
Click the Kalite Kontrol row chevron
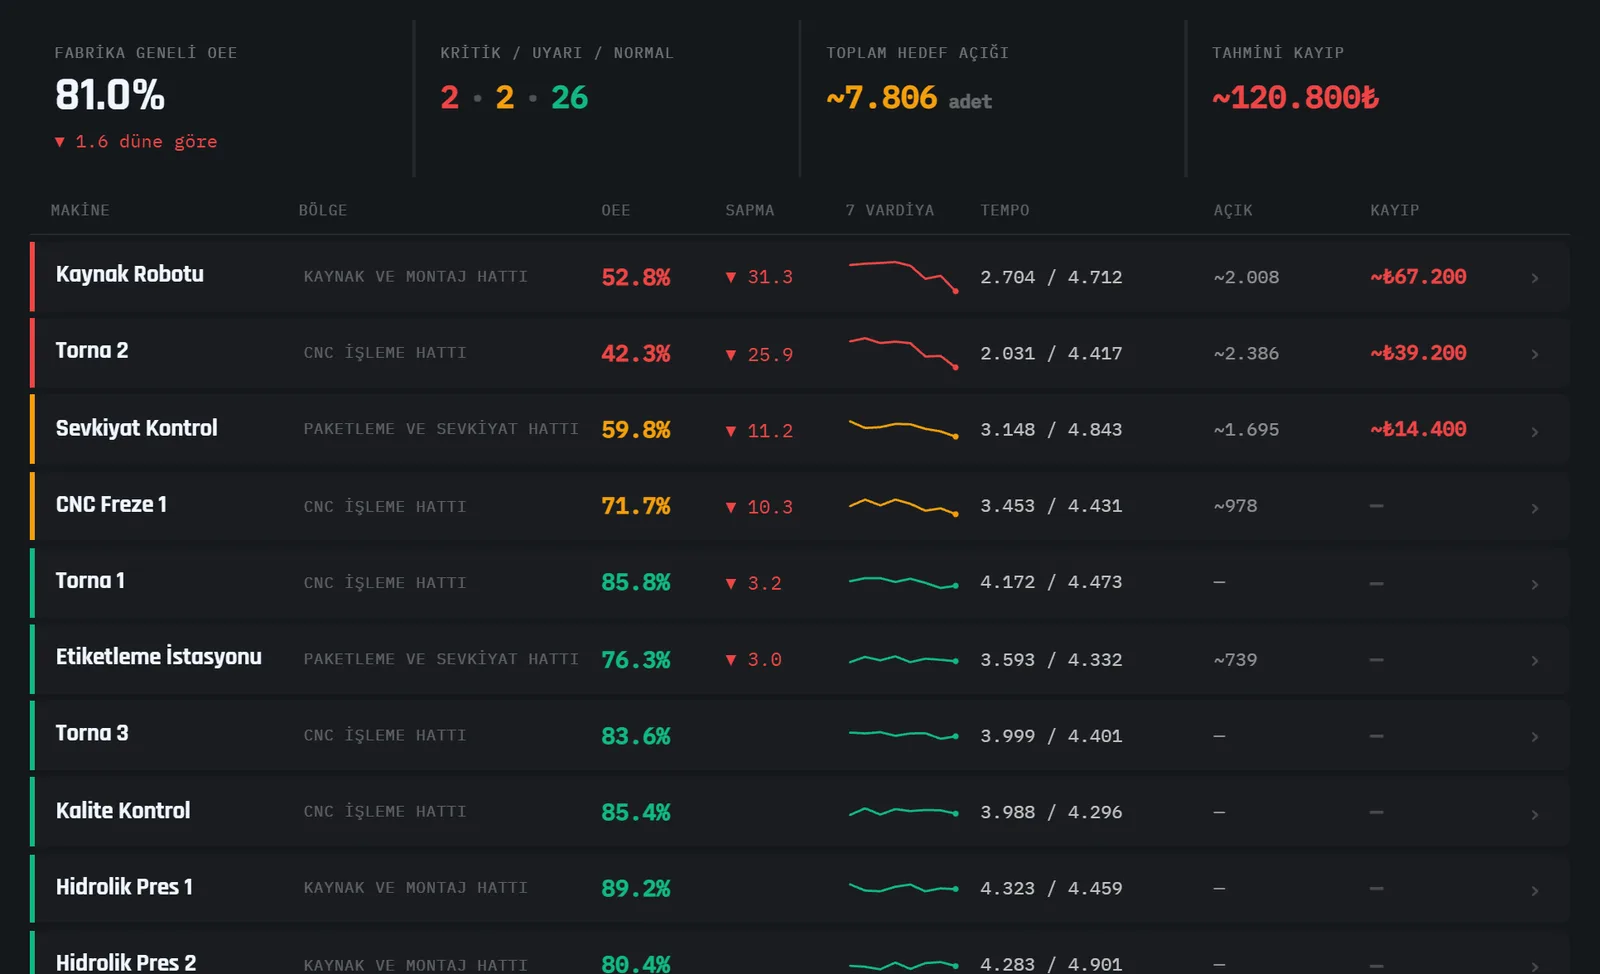[x=1534, y=814]
